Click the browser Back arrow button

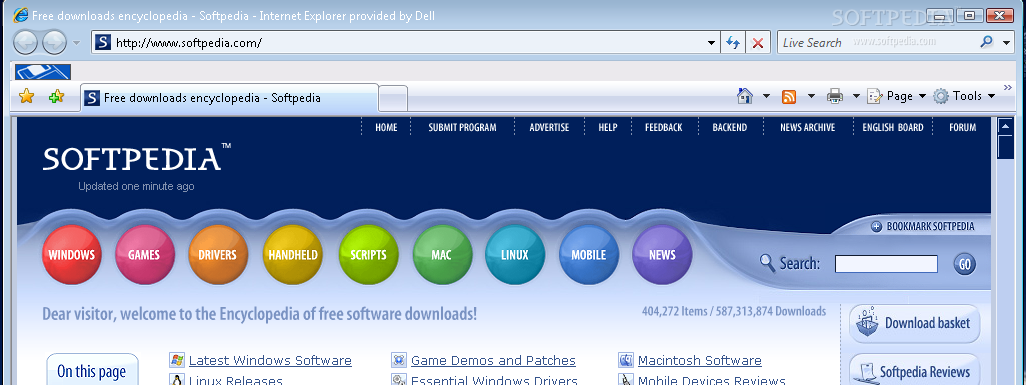click(25, 43)
